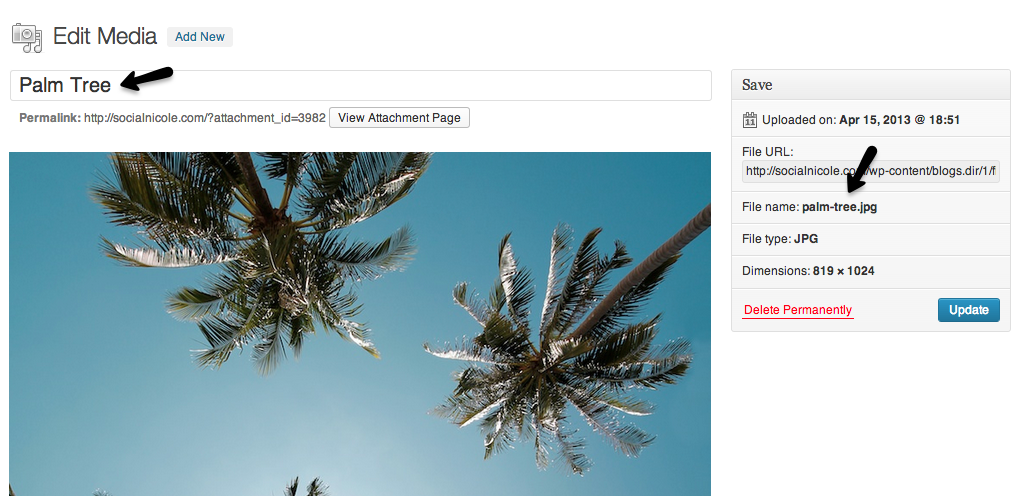Click the palm-tree.jpg file name
Viewport: 1011px width, 496px height.
click(839, 207)
